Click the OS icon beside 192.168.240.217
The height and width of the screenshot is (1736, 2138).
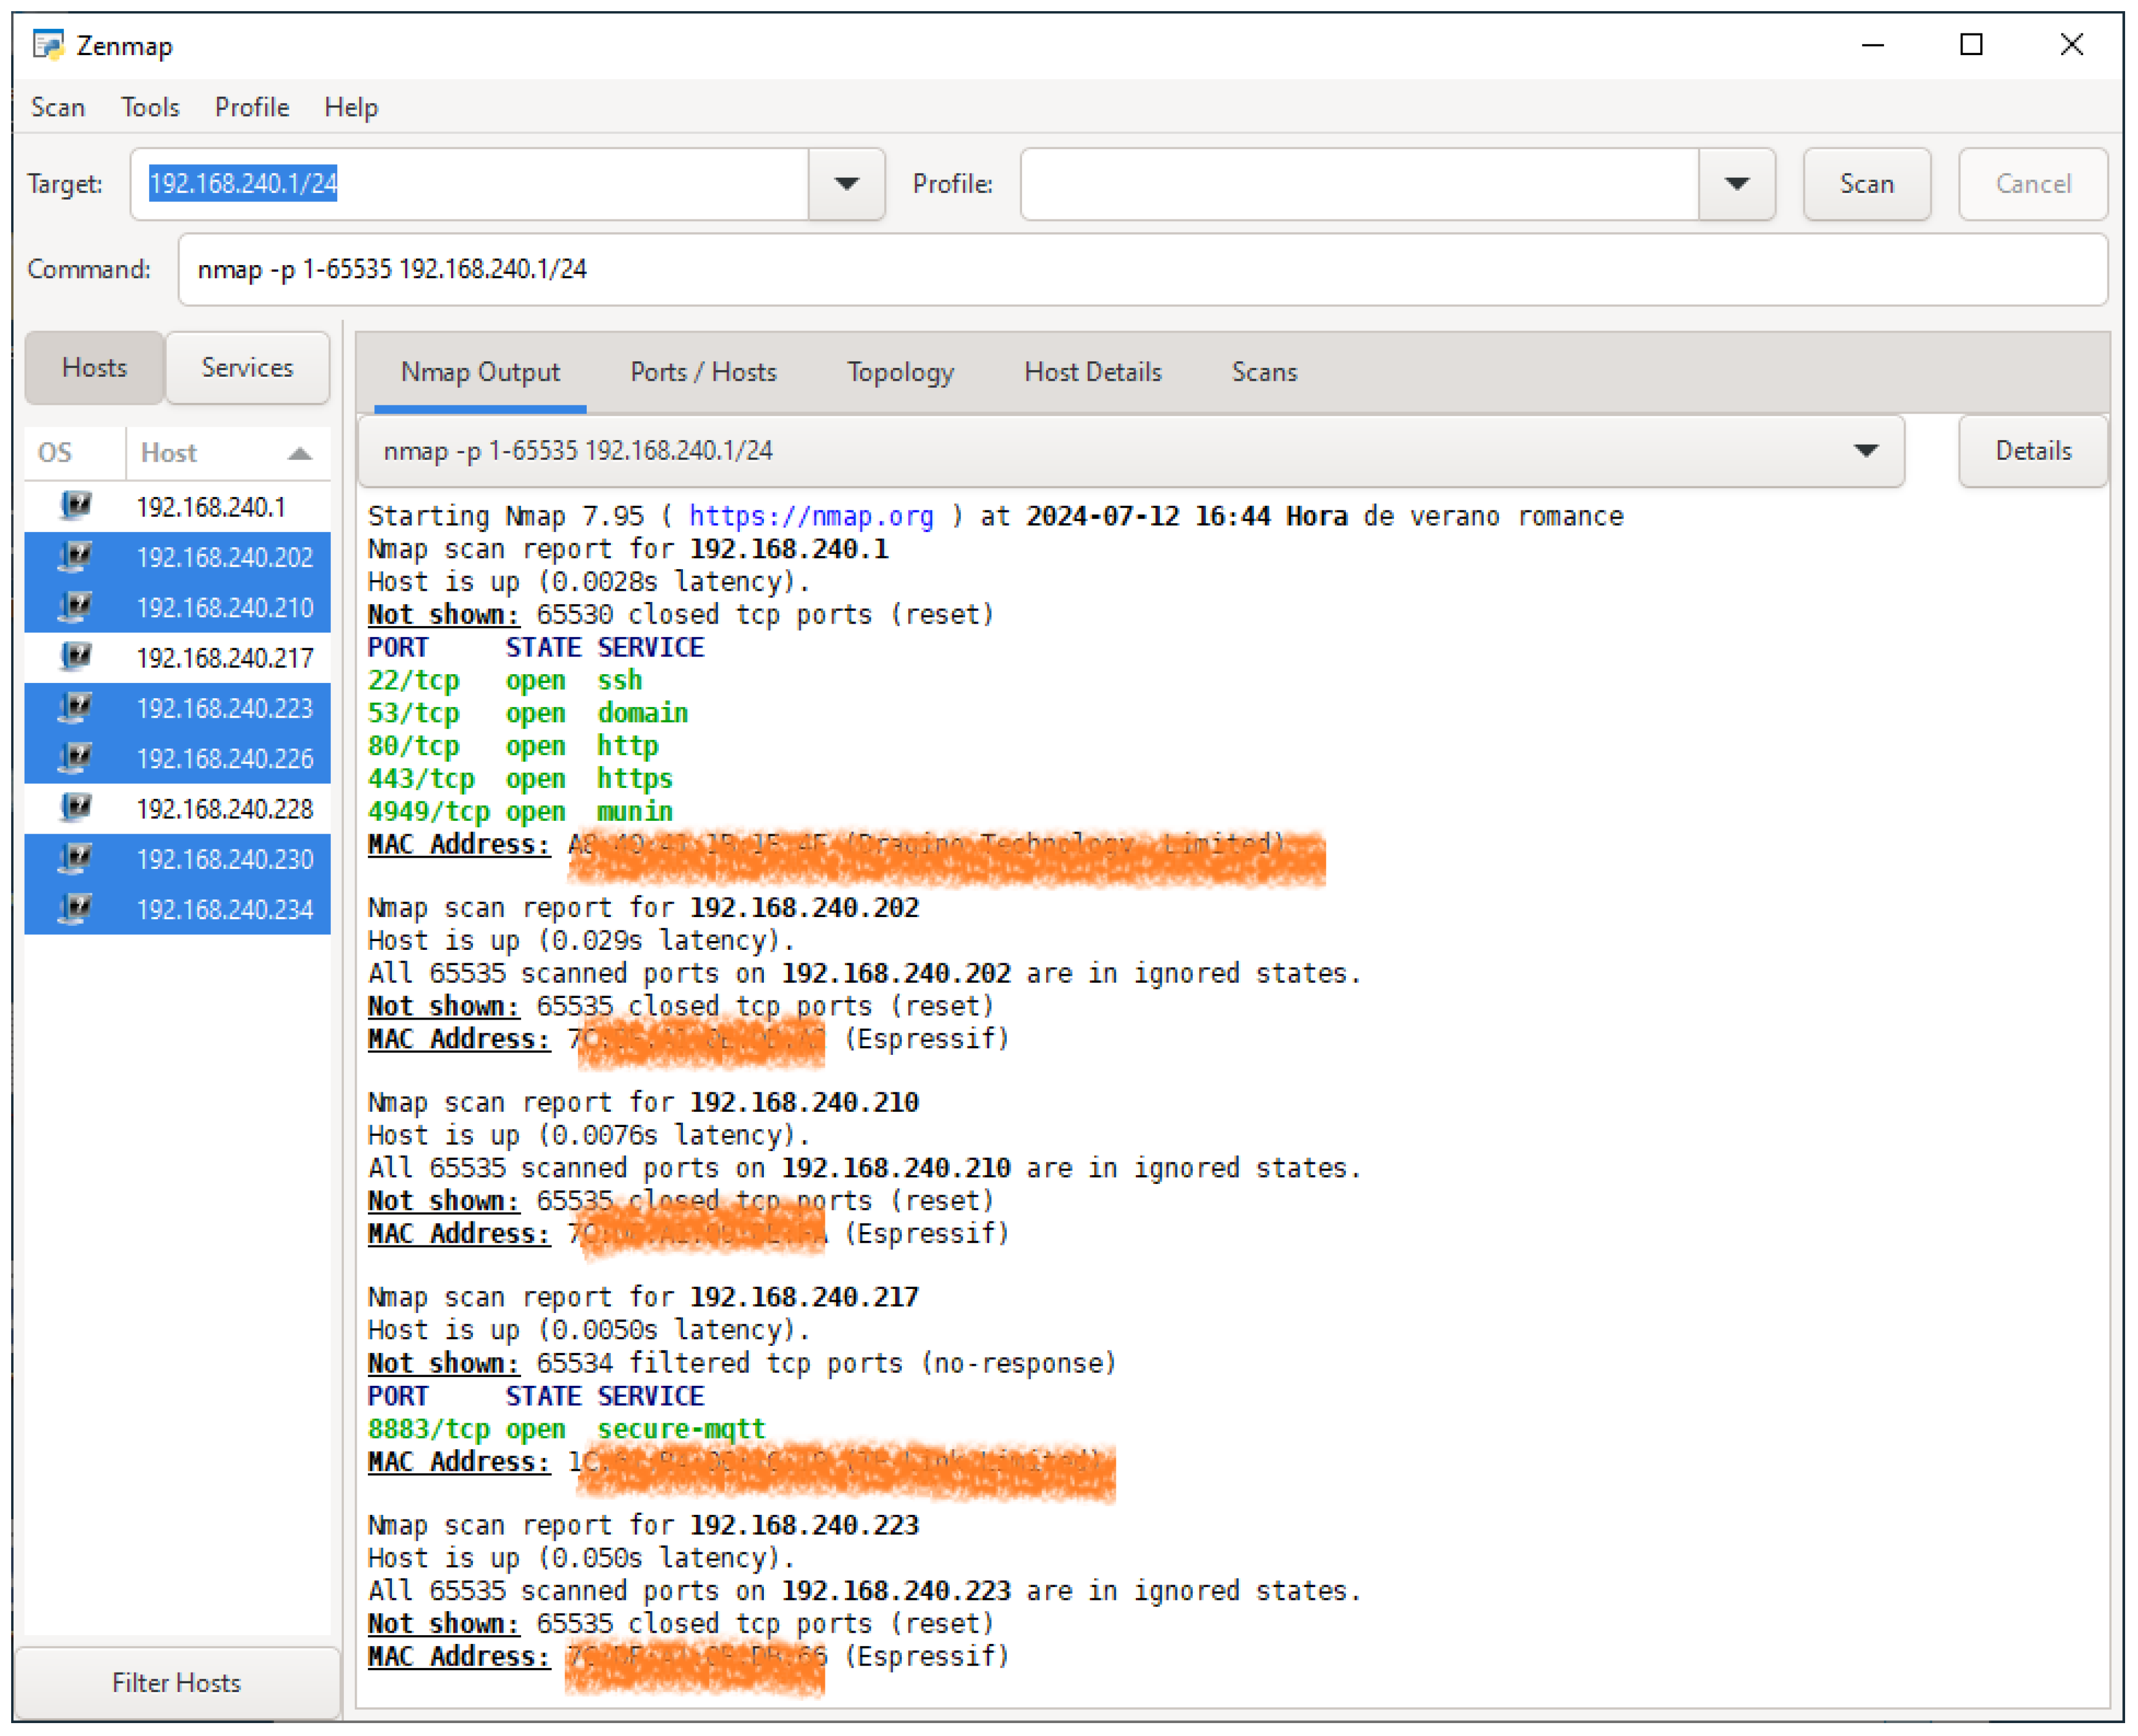[75, 657]
